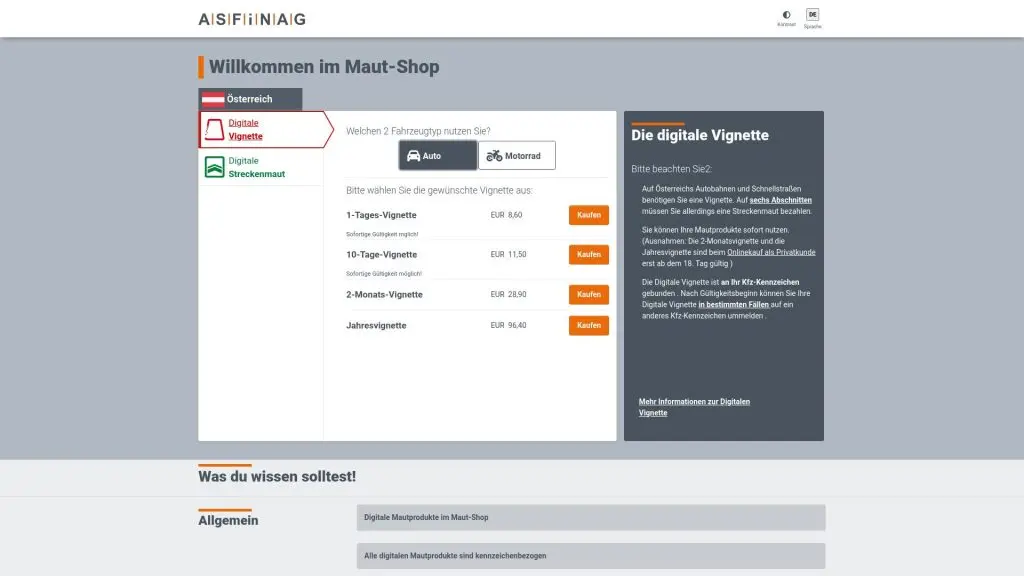
Task: Click the ASFINAG logo
Action: (252, 19)
